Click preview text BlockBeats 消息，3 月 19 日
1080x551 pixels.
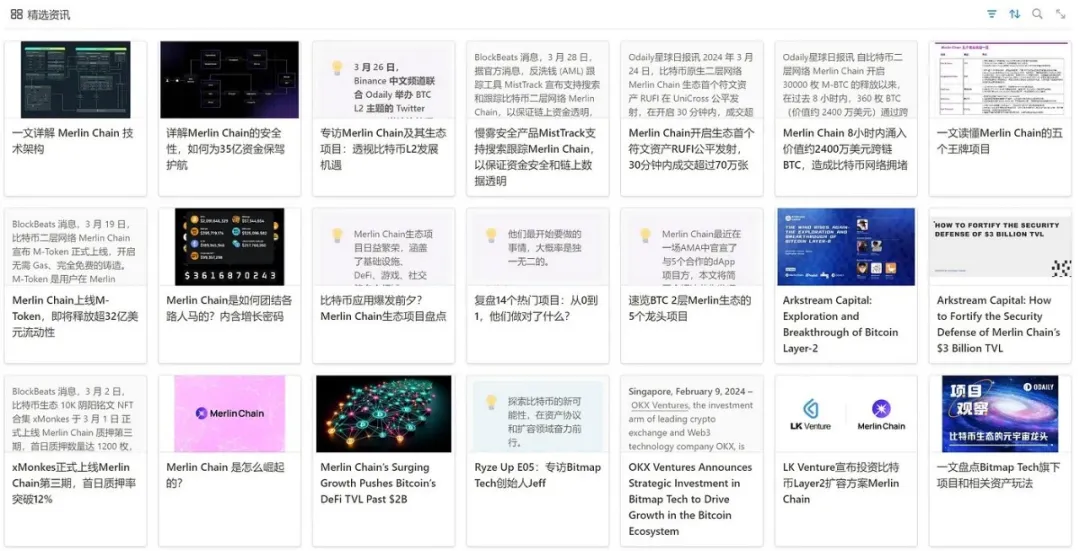click(x=74, y=251)
